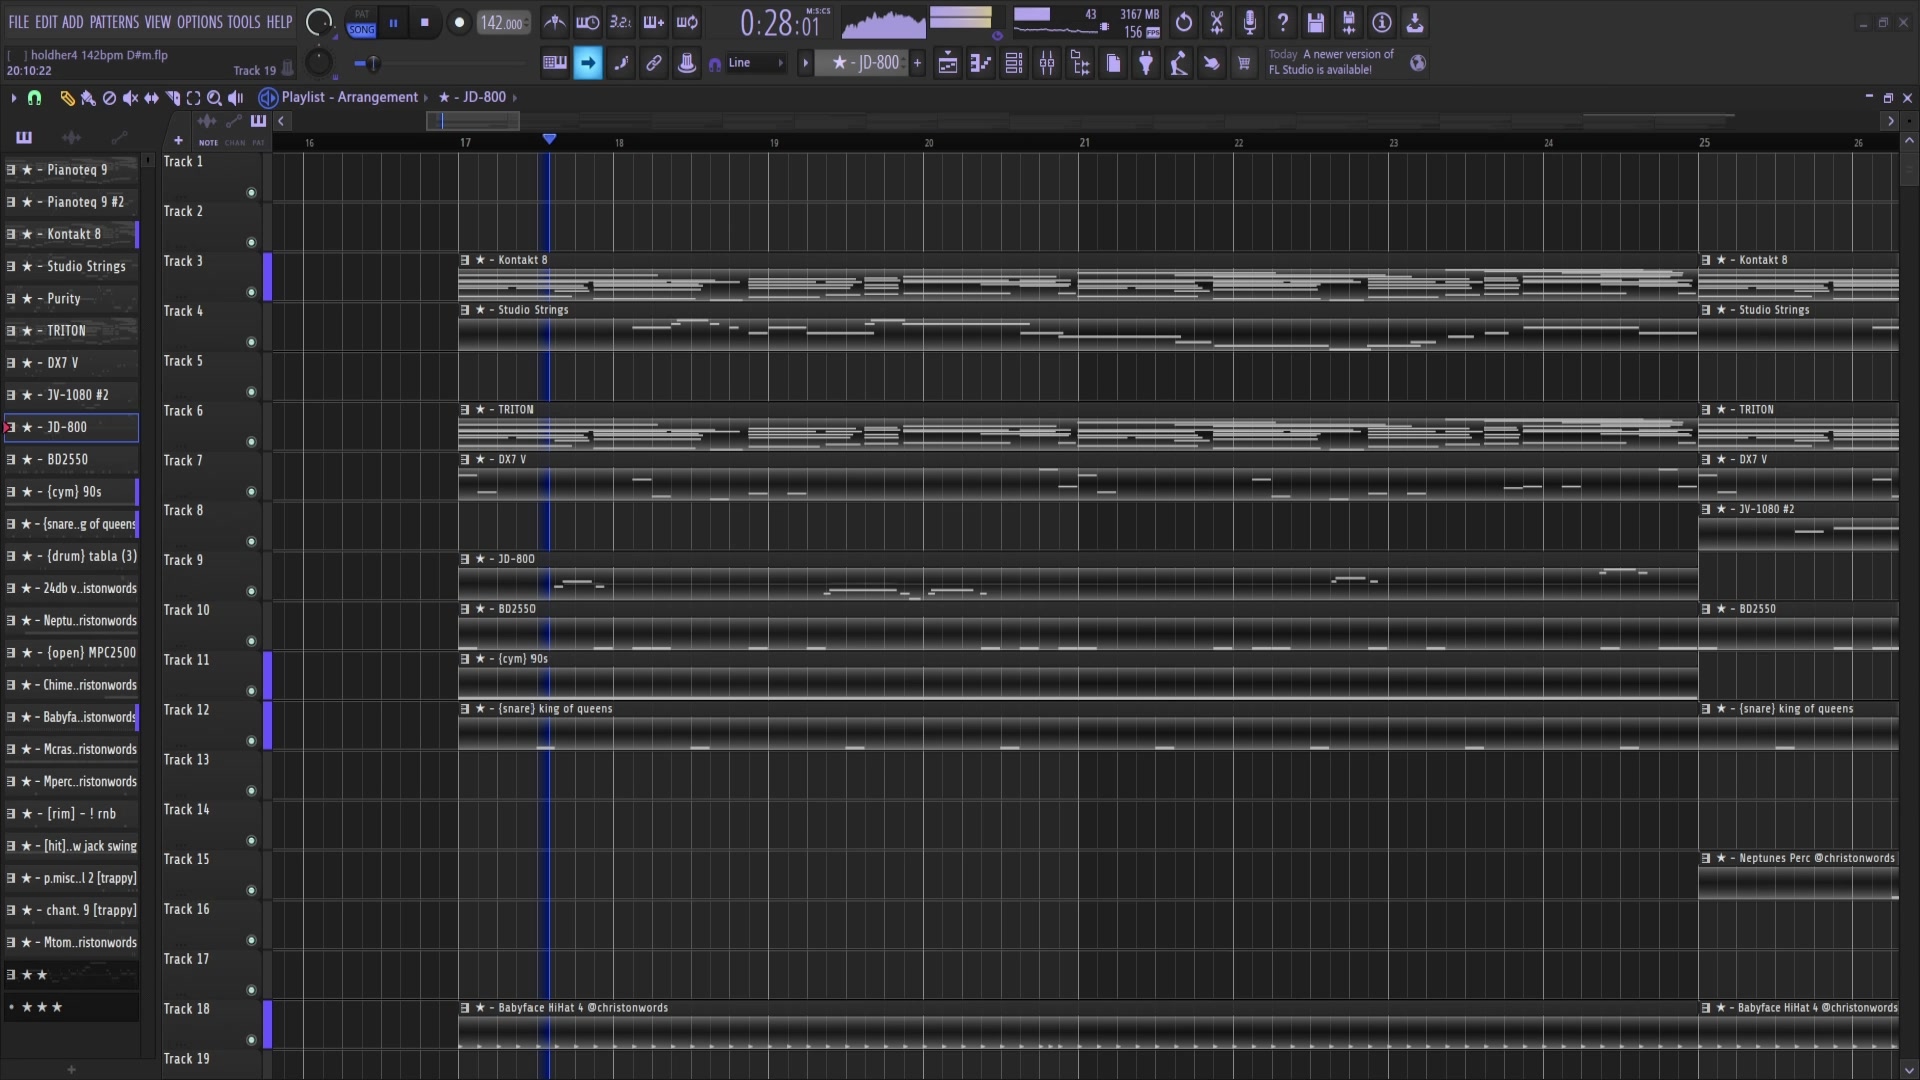This screenshot has height=1080, width=1920.
Task: Open the Tempo Tapper icon
Action: pyautogui.click(x=1179, y=64)
